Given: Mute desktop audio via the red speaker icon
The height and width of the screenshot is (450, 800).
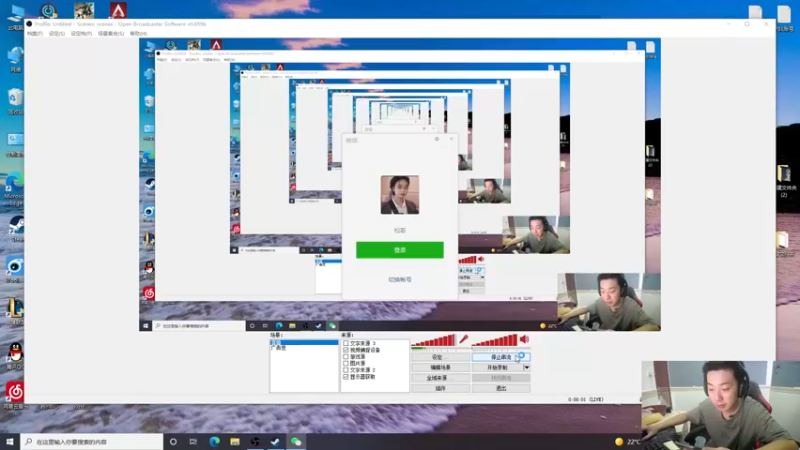Looking at the screenshot, I should click(x=524, y=339).
